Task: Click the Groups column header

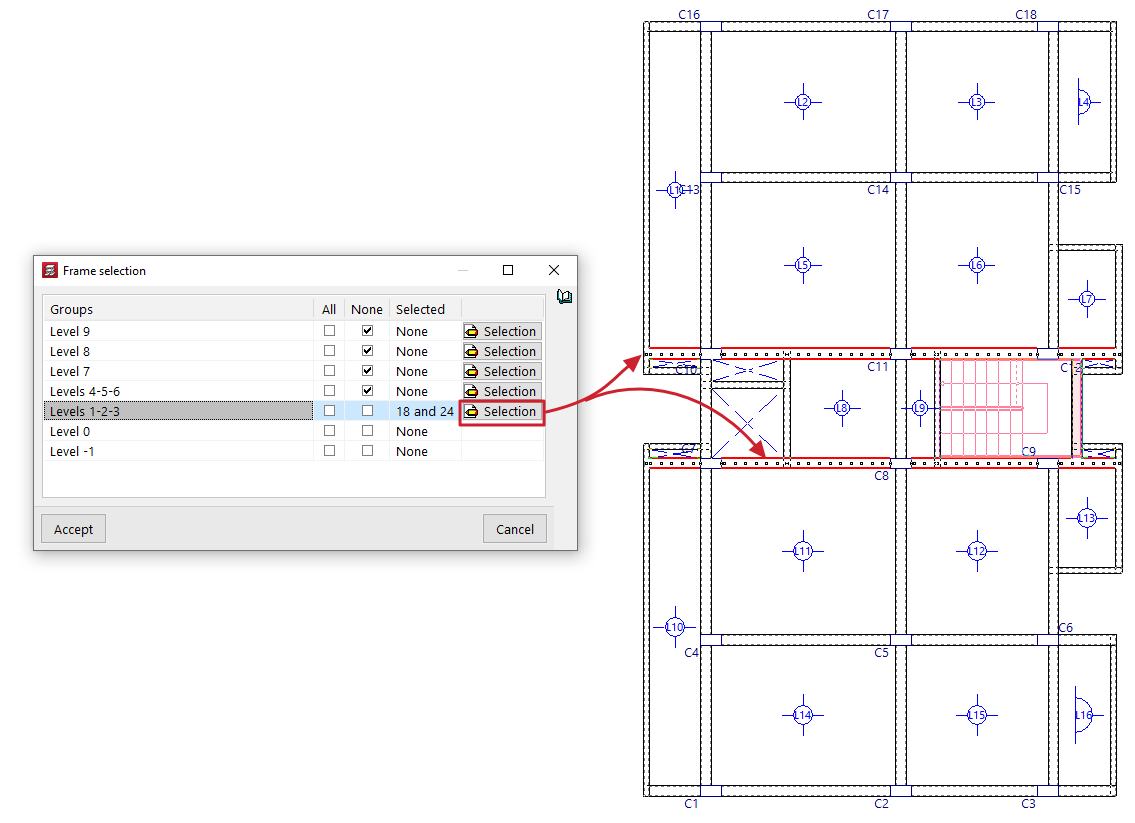Action: pyautogui.click(x=178, y=309)
